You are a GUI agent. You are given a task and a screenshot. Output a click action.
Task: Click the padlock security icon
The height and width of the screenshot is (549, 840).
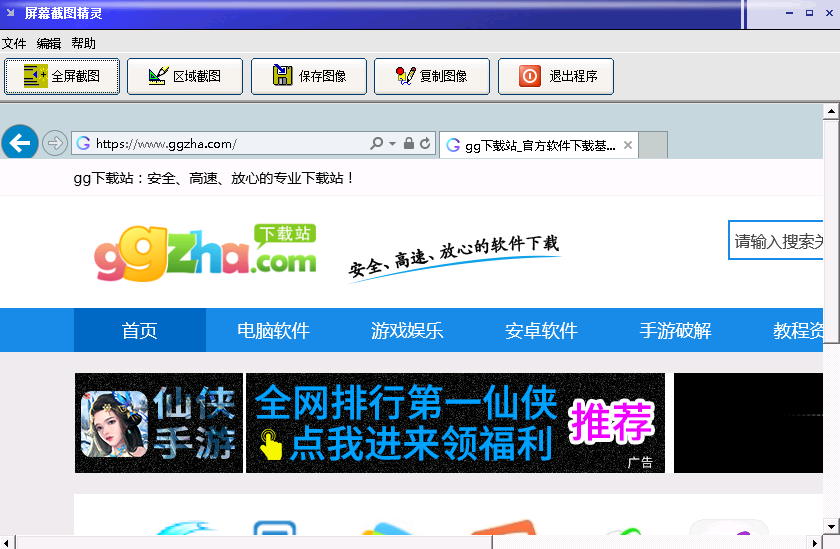[x=409, y=143]
